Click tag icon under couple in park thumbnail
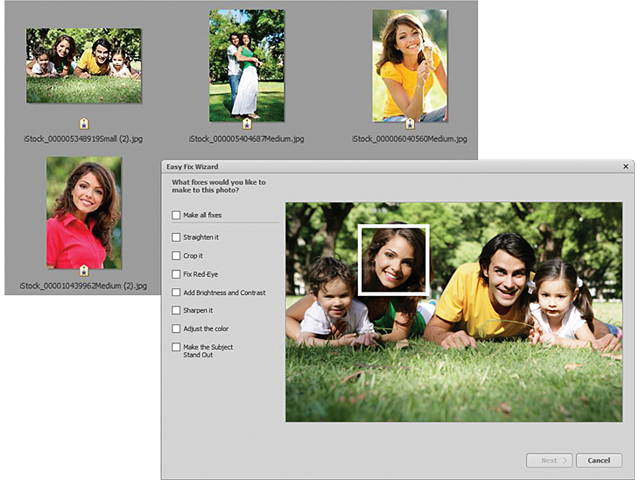 (x=247, y=123)
